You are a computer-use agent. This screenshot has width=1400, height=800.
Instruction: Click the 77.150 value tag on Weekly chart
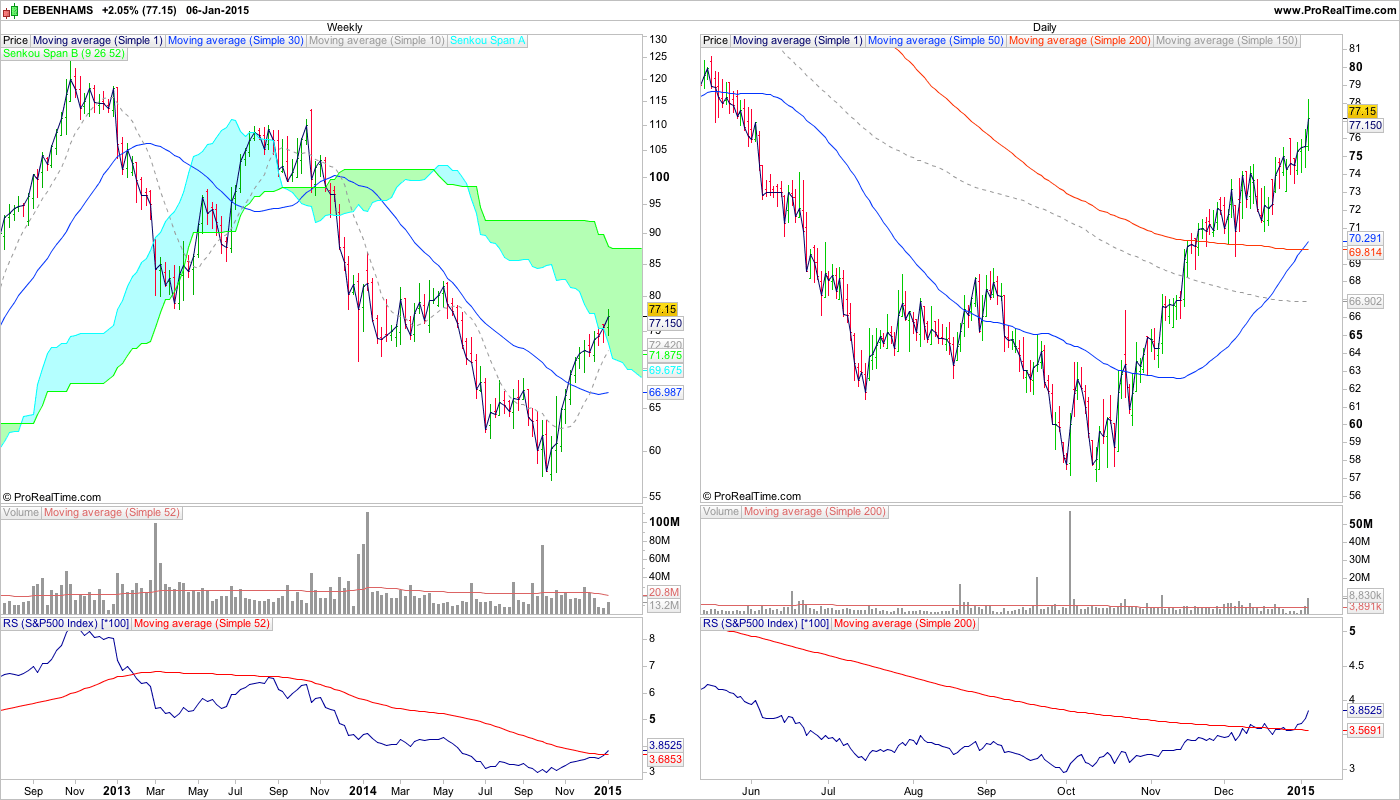point(665,324)
